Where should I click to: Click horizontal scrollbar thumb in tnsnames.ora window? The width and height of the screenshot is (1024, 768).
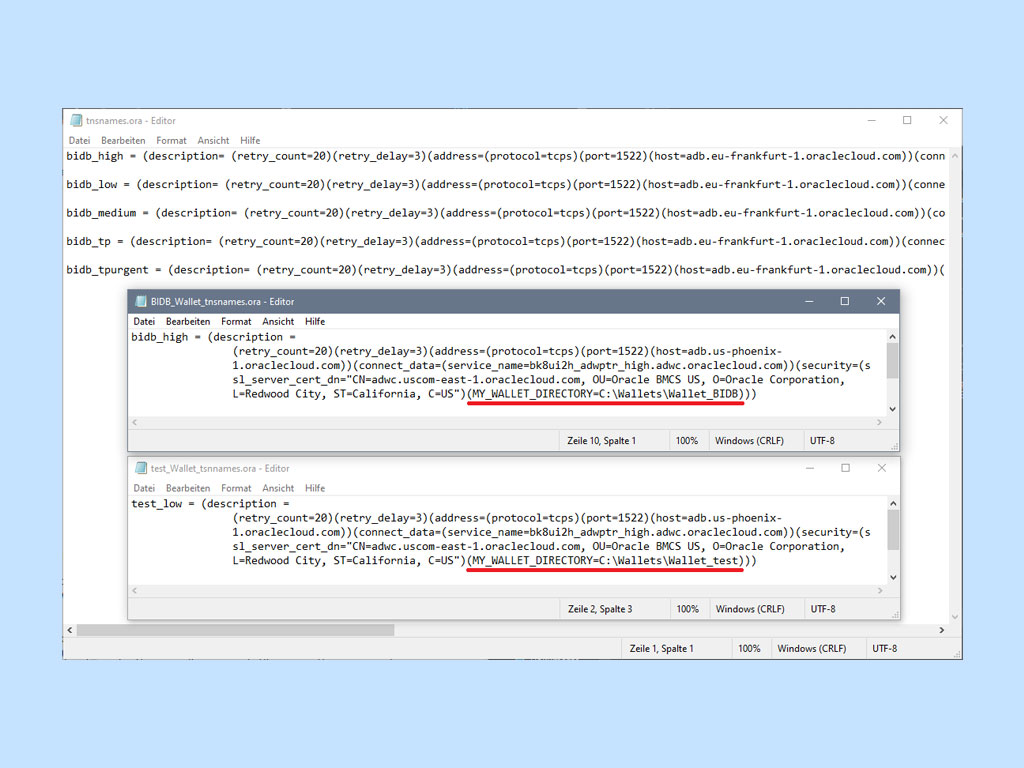pyautogui.click(x=236, y=630)
